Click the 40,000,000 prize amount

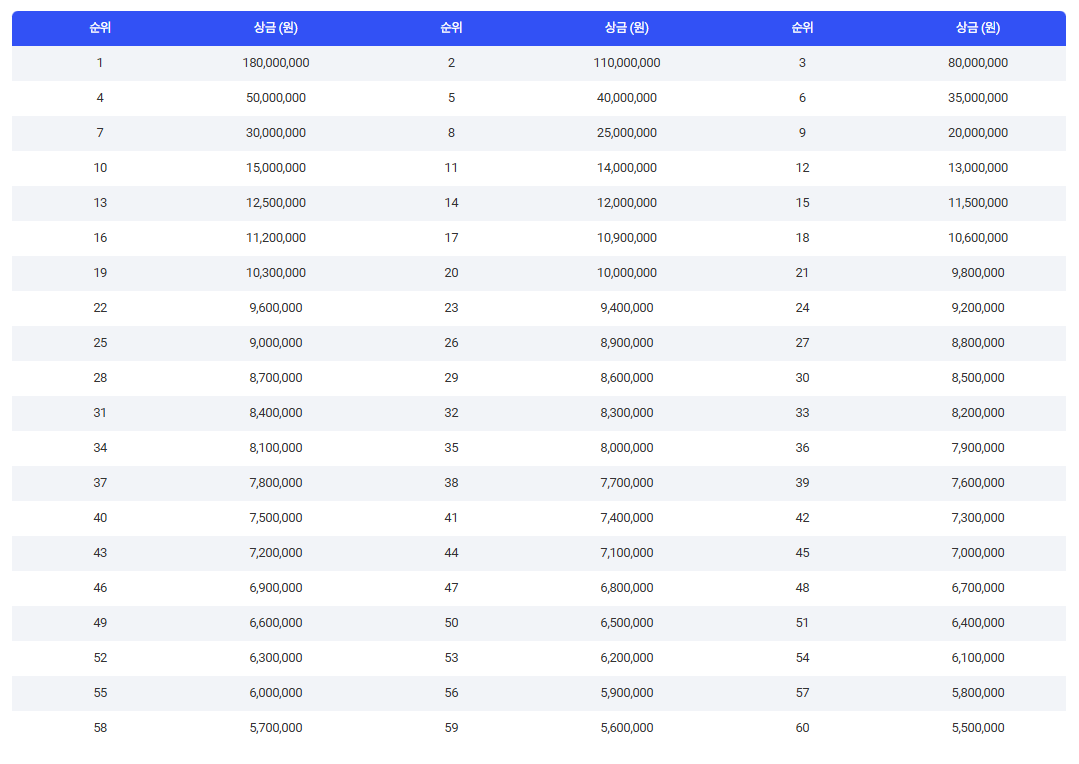(626, 98)
